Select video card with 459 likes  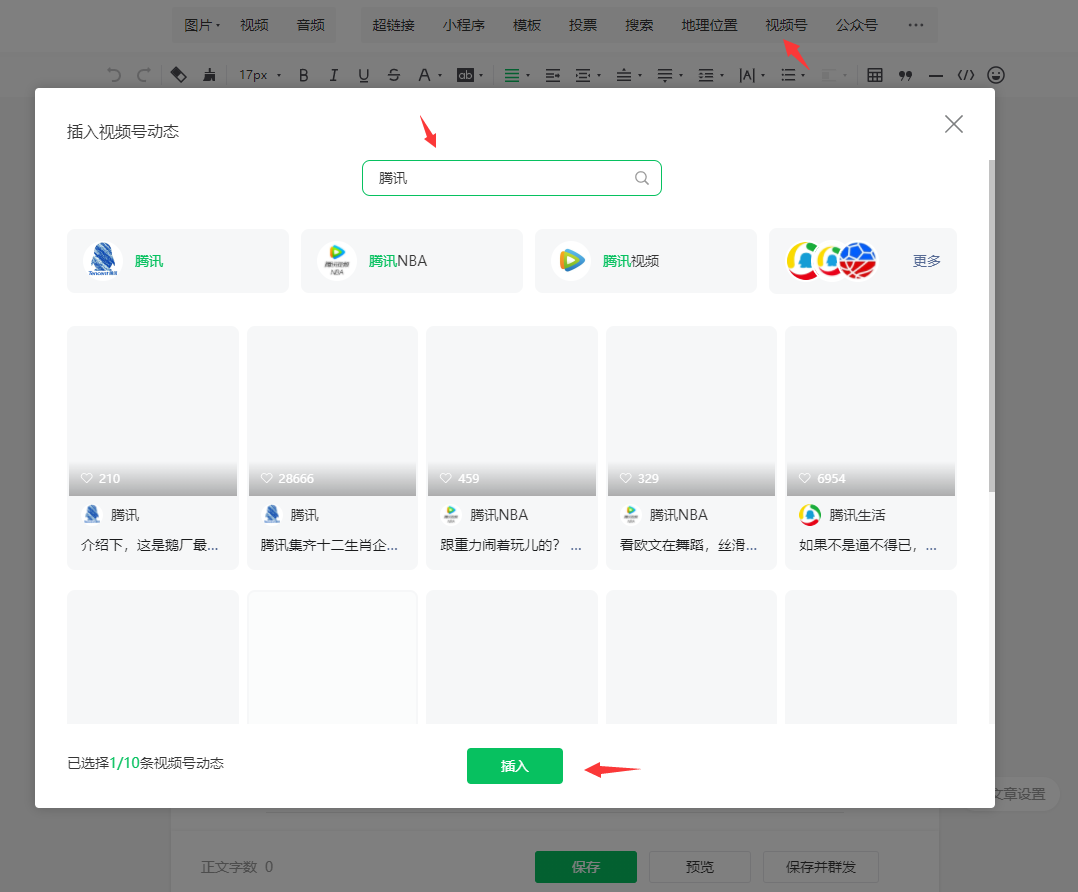point(512,448)
